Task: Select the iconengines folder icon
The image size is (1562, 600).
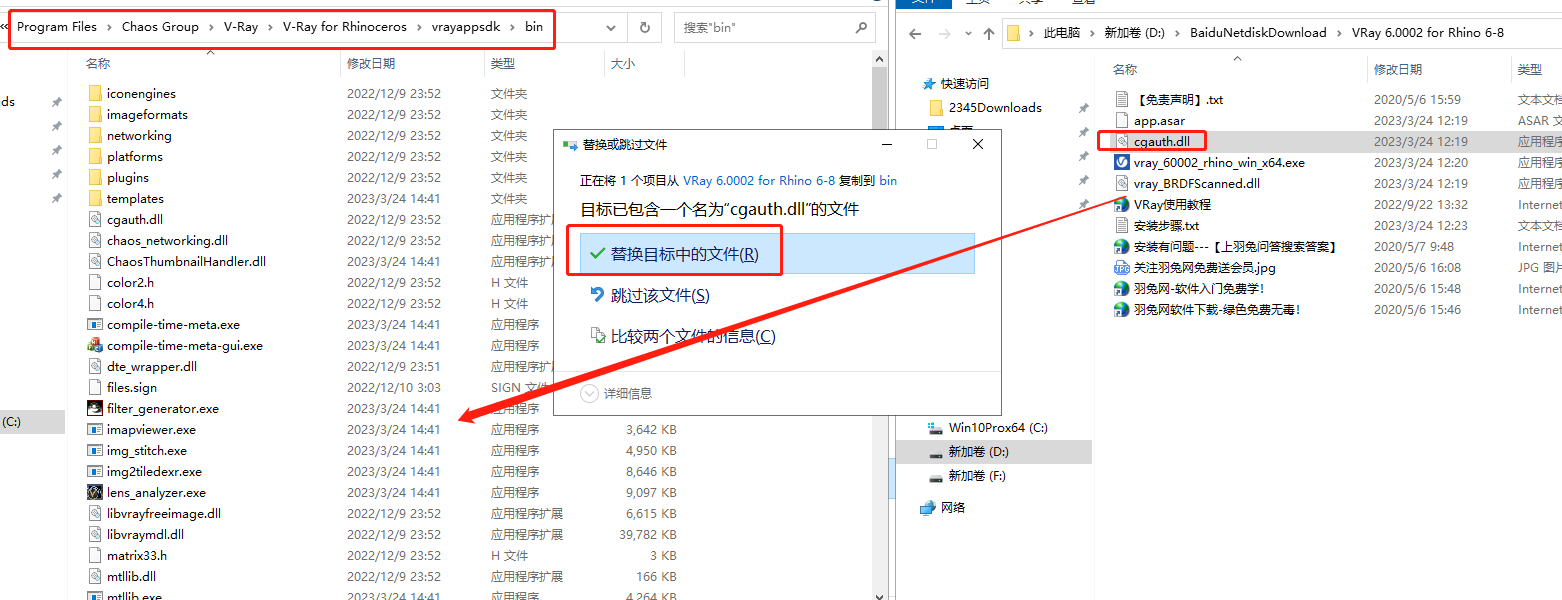Action: (x=95, y=93)
